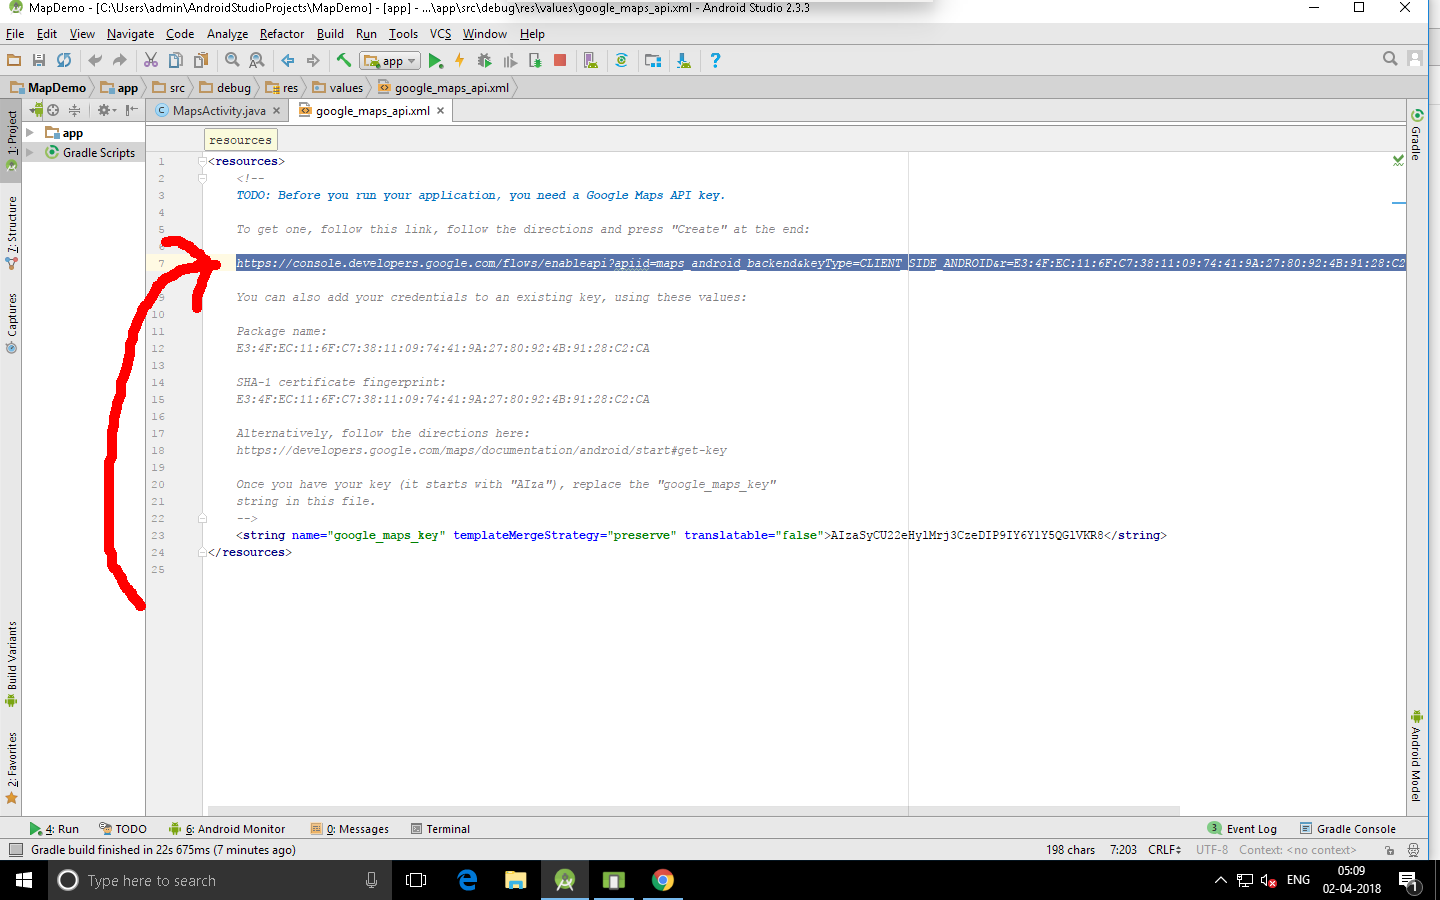Image resolution: width=1440 pixels, height=900 pixels.
Task: Open the SDK Manager
Action: tap(683, 60)
